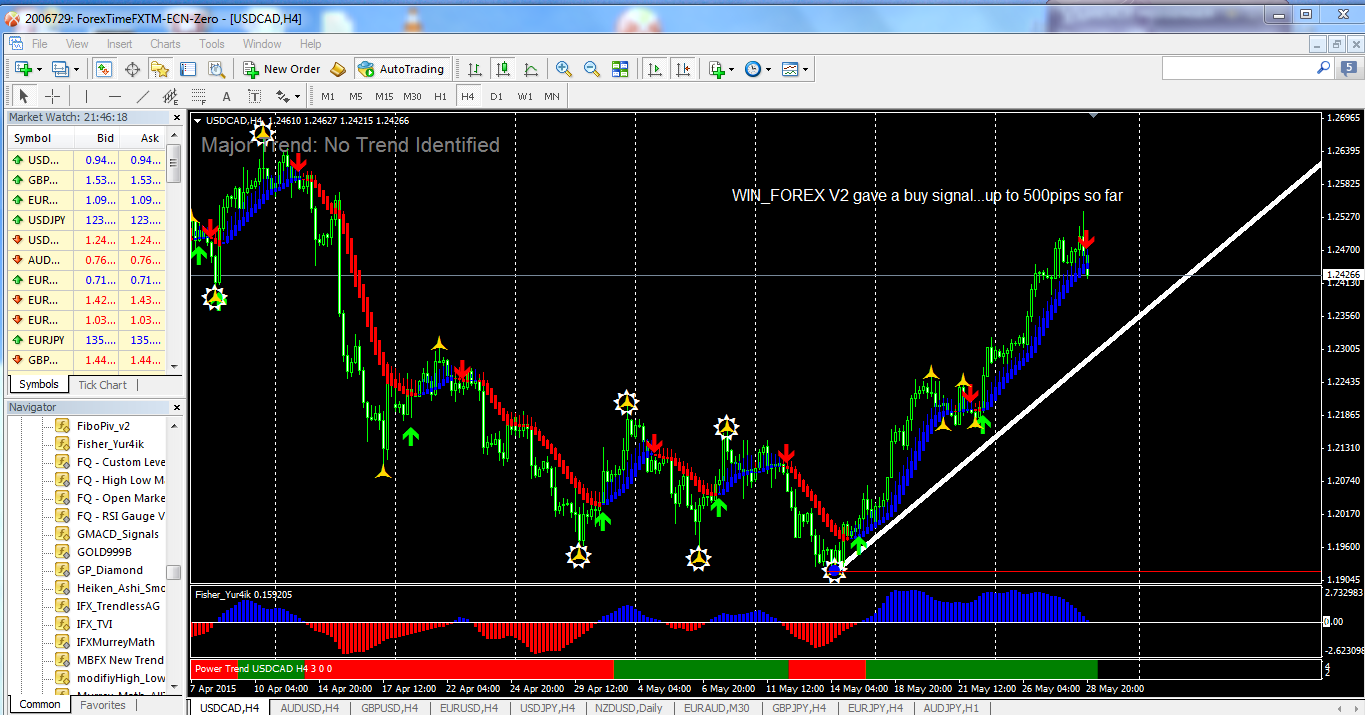Pick the draw trendline tool
This screenshot has height=715, width=1365.
142,96
